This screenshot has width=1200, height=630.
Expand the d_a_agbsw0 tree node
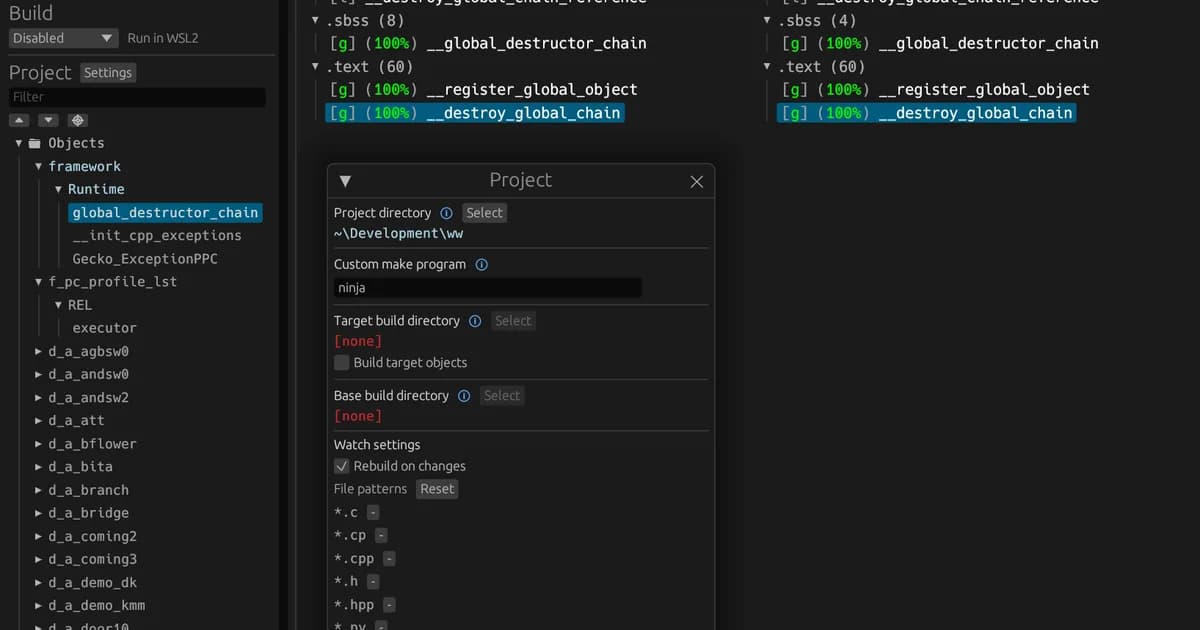pyautogui.click(x=38, y=351)
